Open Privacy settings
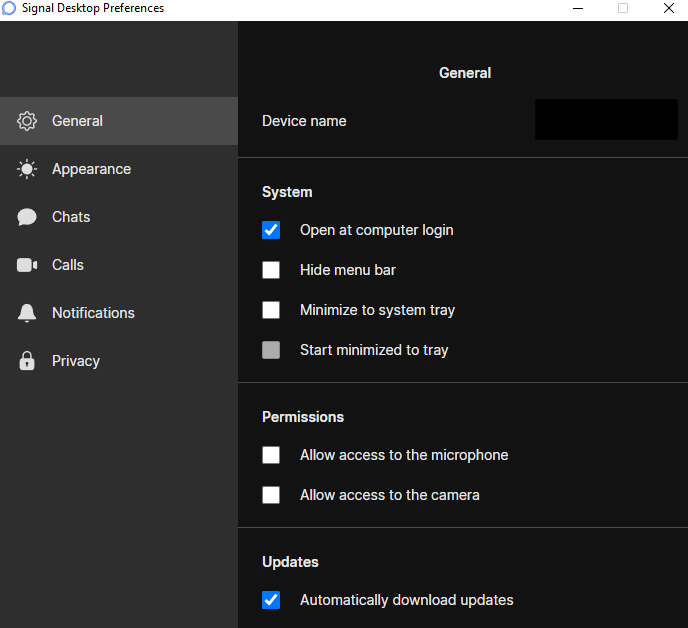The height and width of the screenshot is (628, 688). point(119,361)
